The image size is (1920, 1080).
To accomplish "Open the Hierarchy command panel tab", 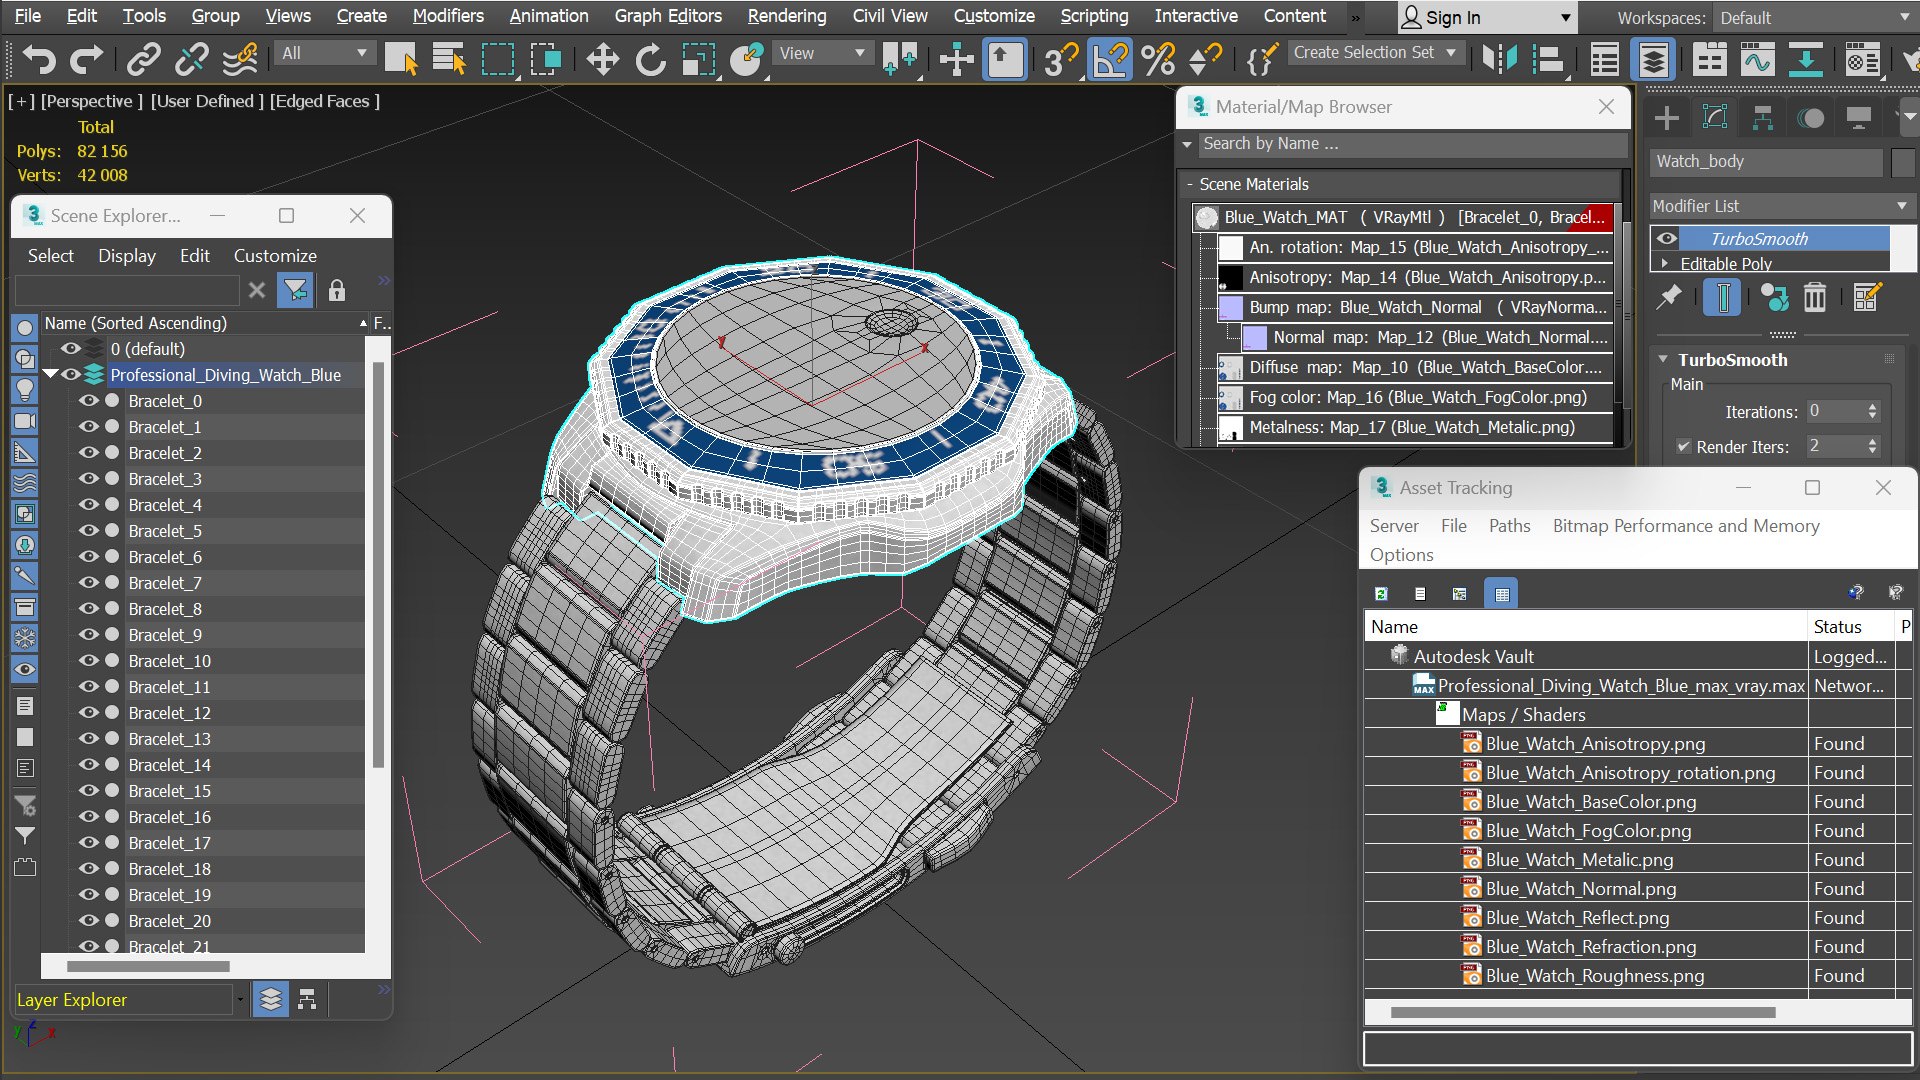I will [1763, 118].
